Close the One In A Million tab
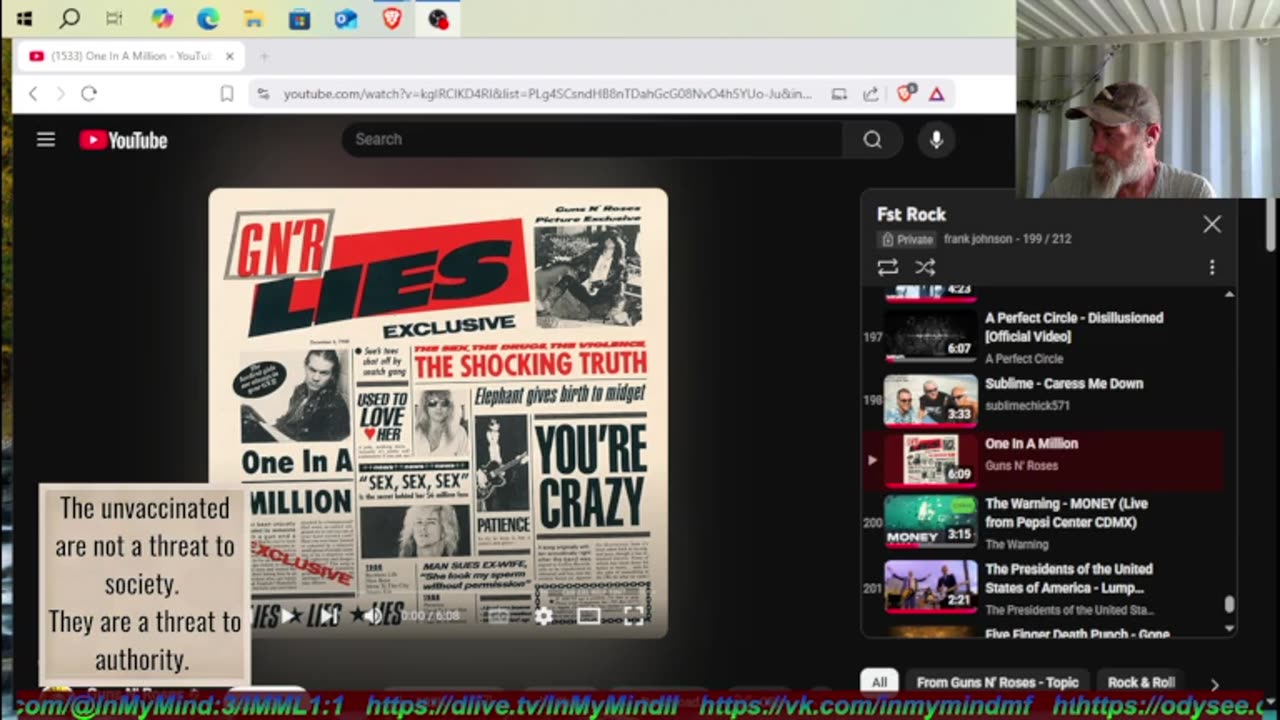 [x=229, y=56]
